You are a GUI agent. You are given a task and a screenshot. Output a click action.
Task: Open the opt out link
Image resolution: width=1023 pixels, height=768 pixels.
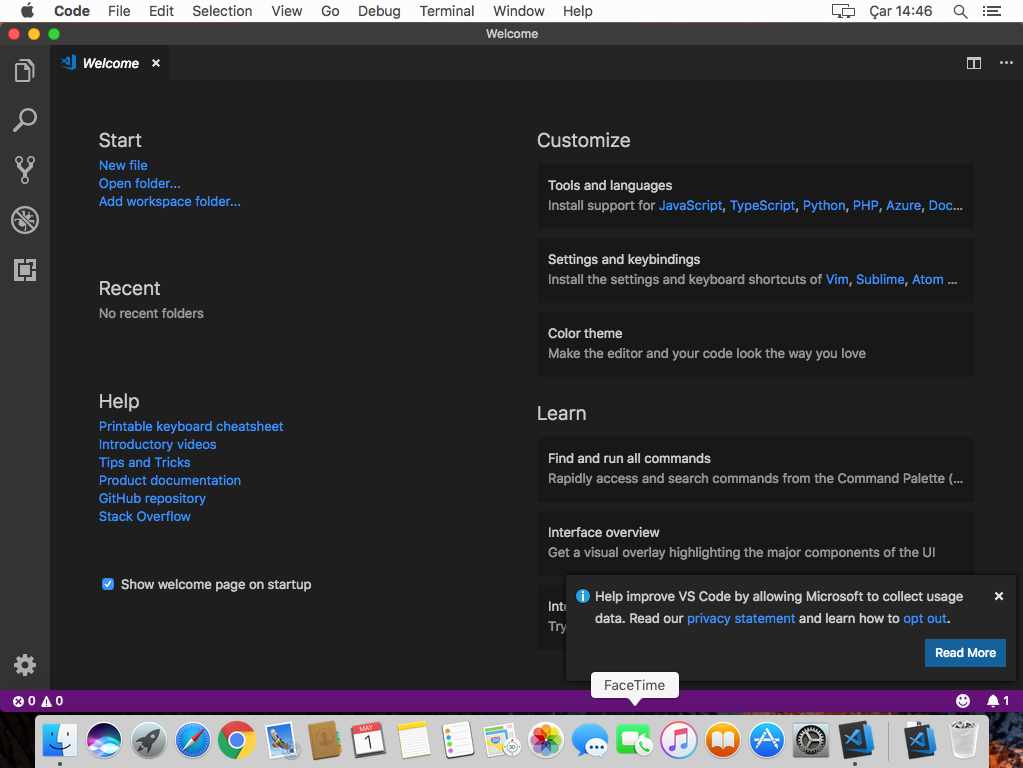coord(924,618)
